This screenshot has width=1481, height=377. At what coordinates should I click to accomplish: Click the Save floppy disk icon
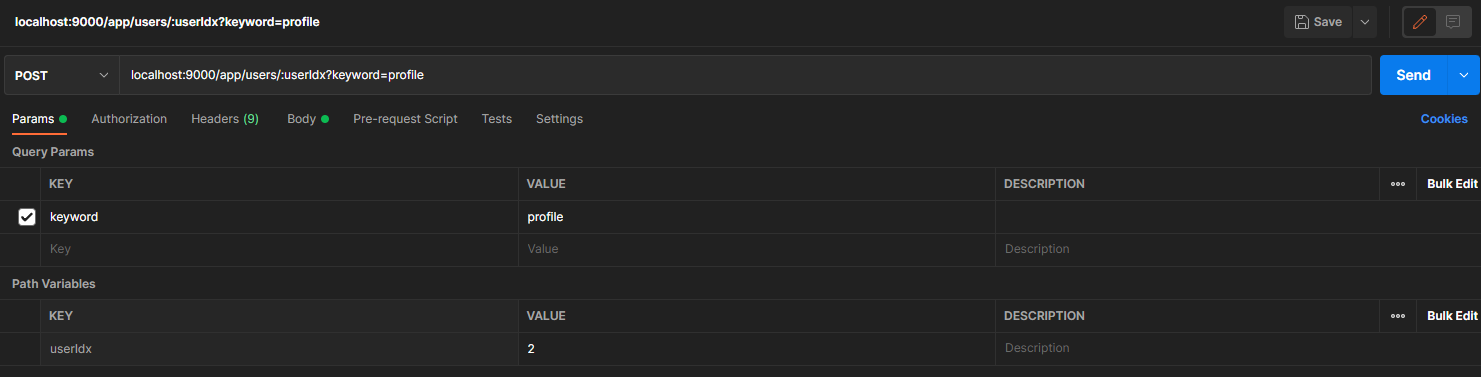click(x=1301, y=22)
